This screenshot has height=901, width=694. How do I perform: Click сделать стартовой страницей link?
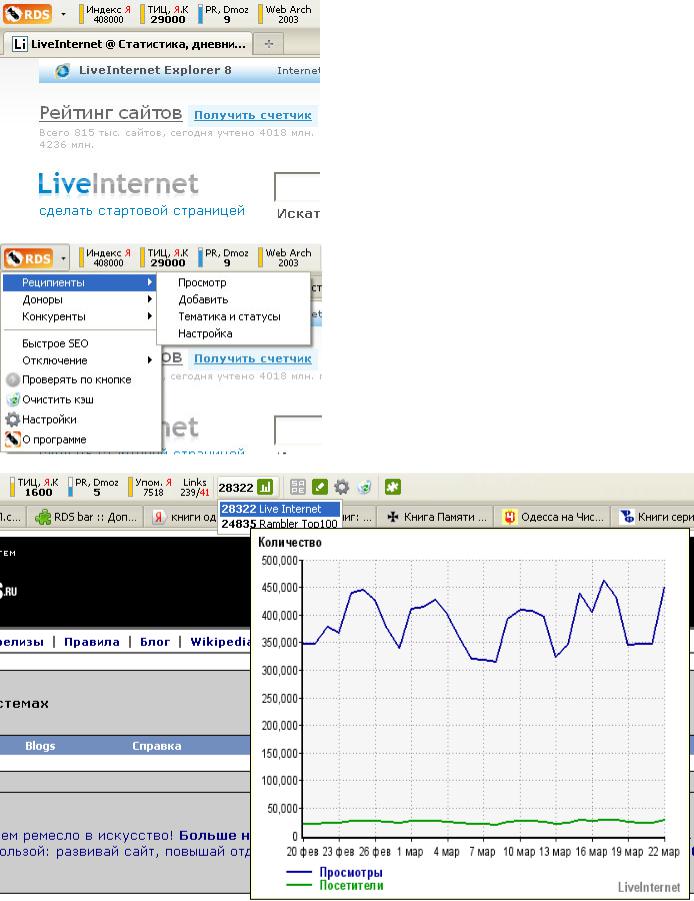click(142, 211)
